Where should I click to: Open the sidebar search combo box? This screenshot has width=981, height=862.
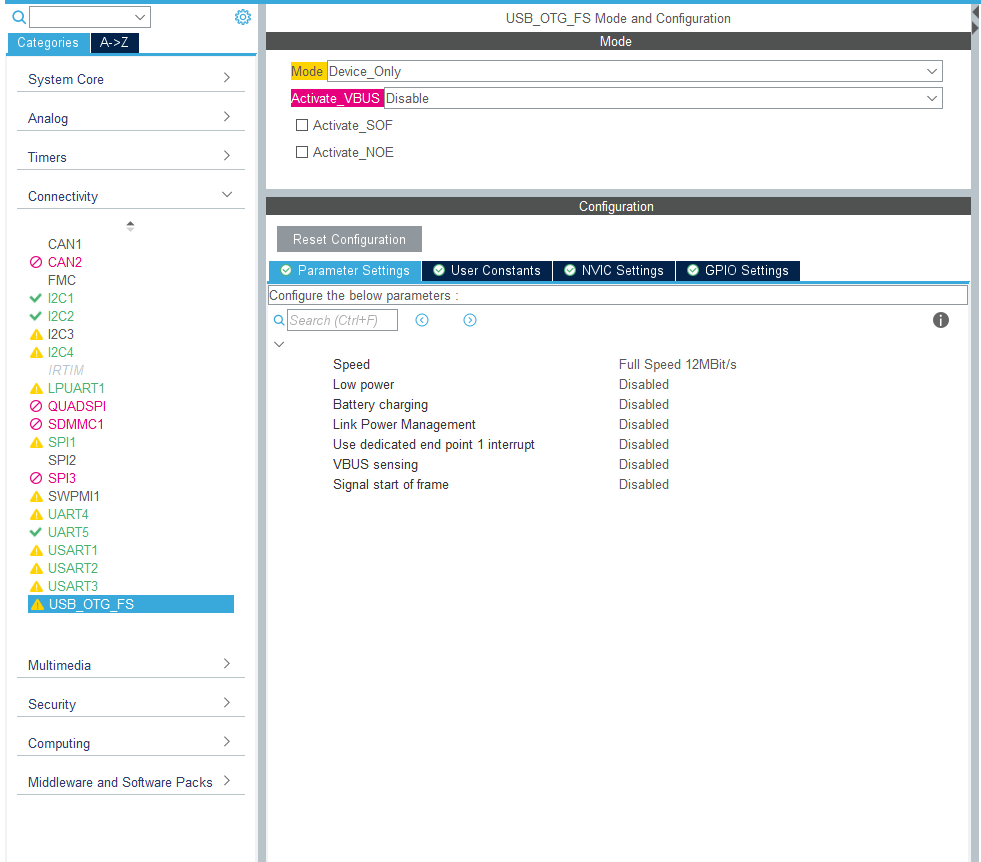click(90, 17)
